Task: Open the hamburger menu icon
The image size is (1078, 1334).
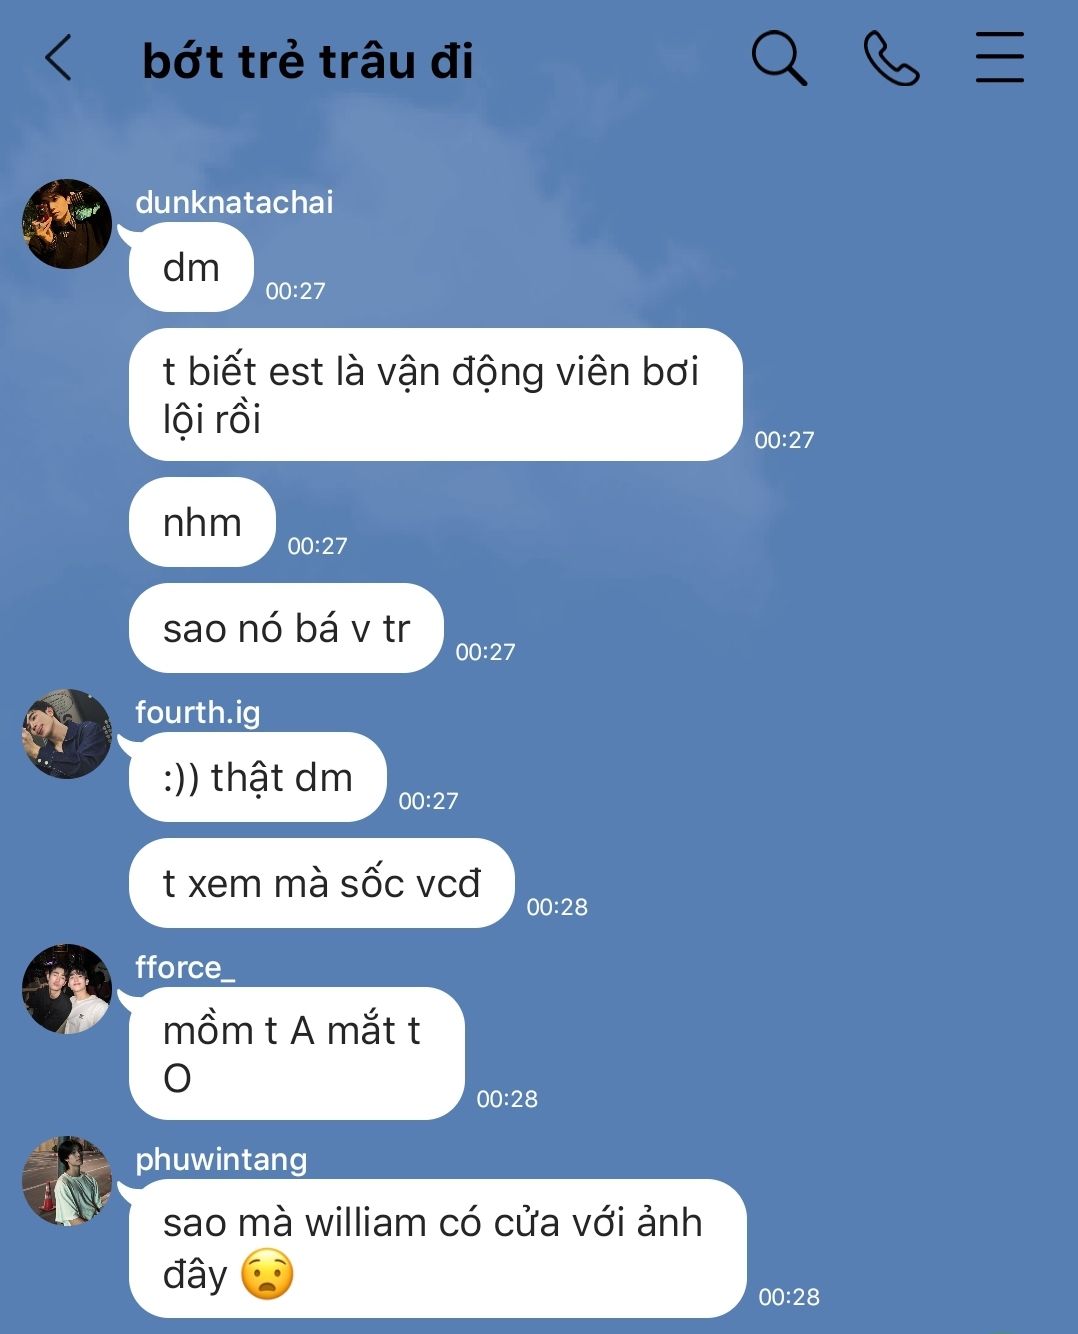Action: coord(1000,57)
